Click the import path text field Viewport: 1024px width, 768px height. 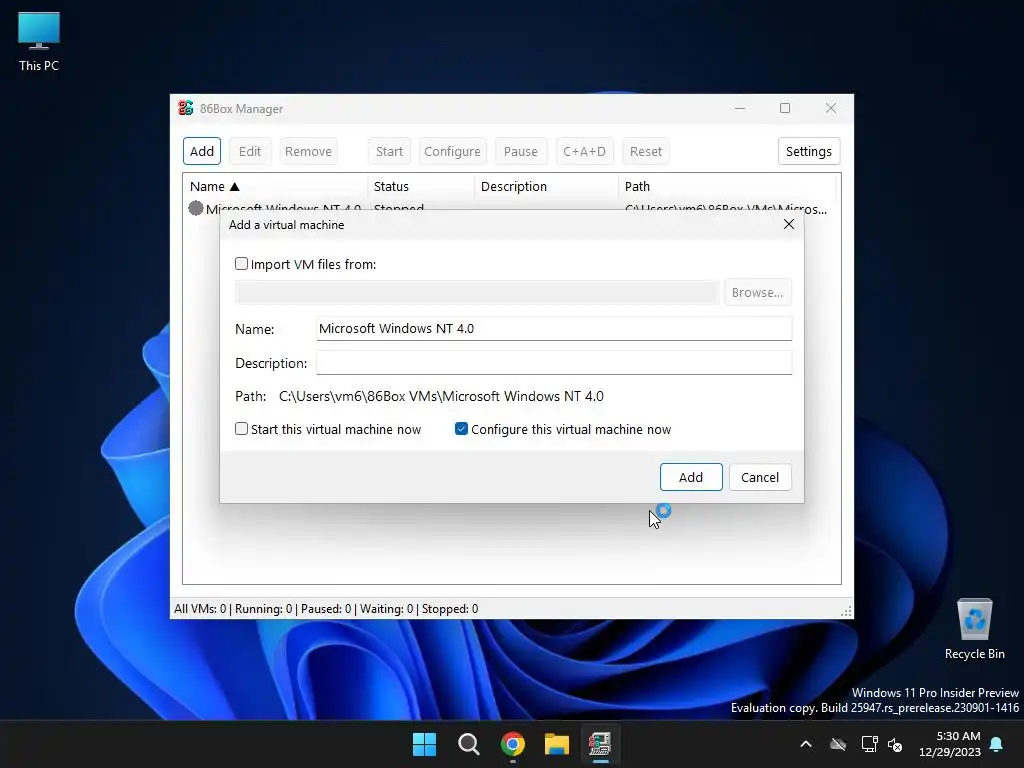476,293
